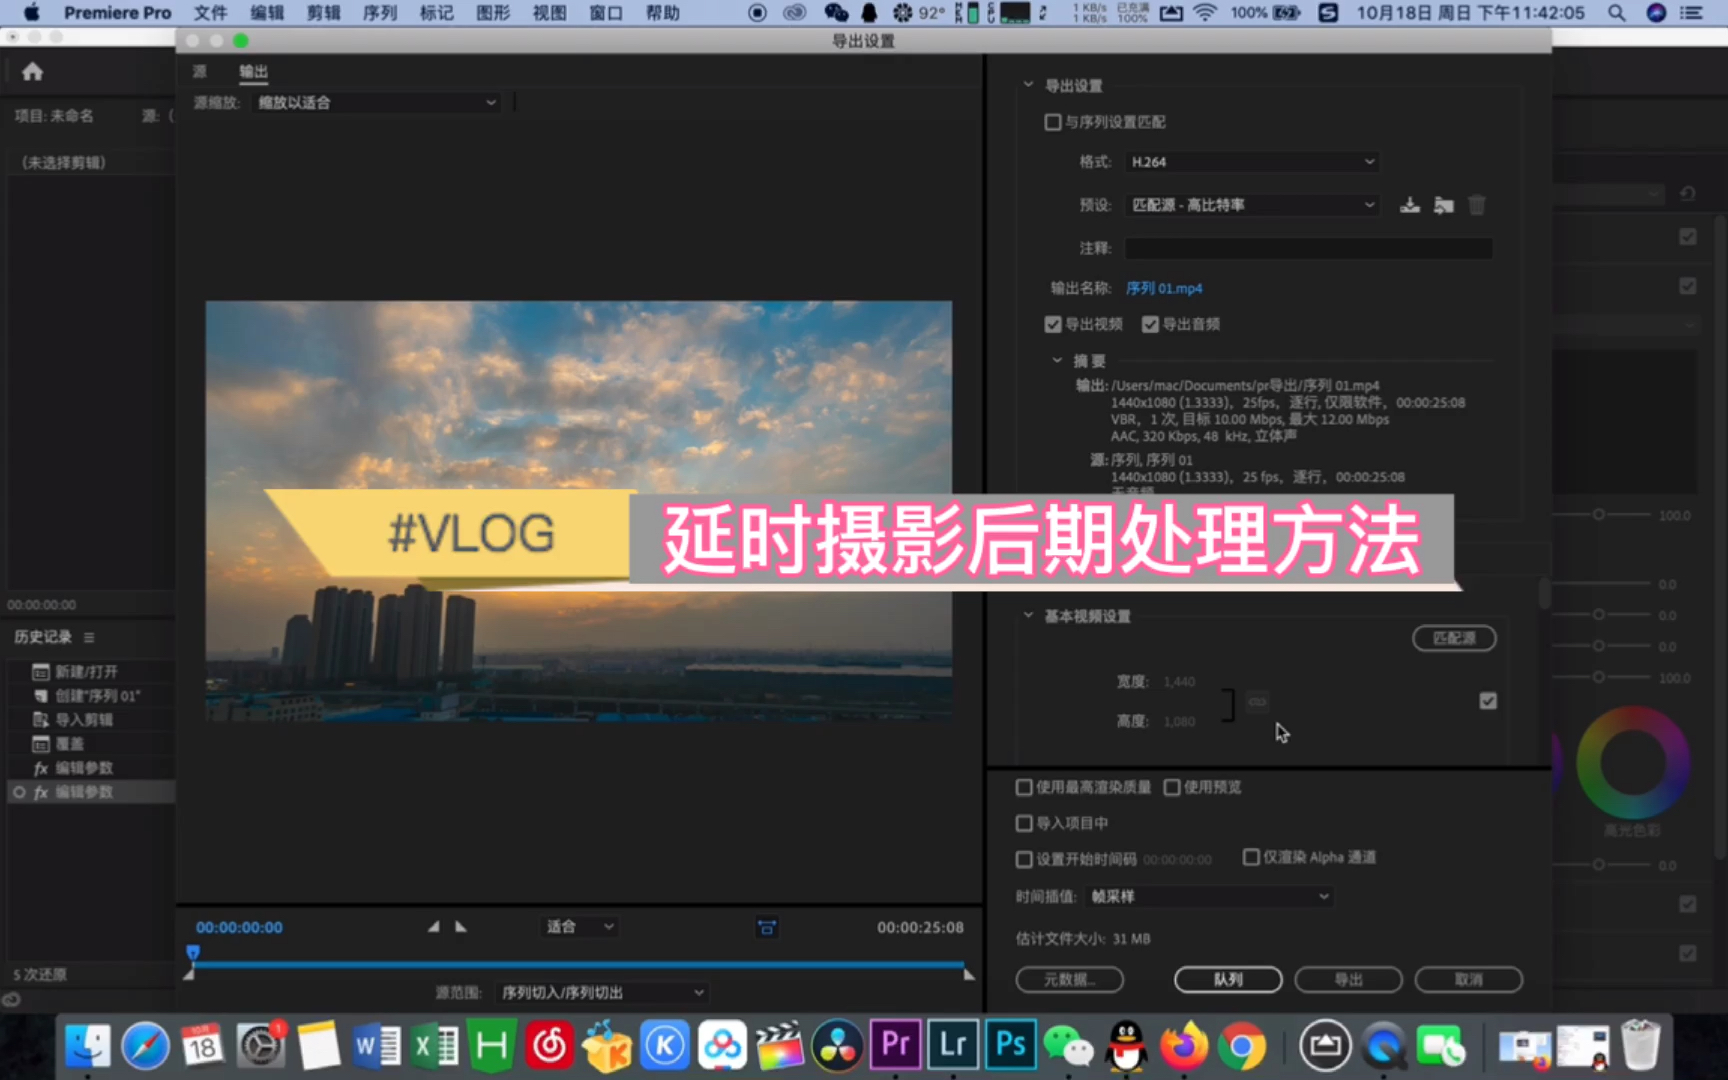Click the 元数据 button
The width and height of the screenshot is (1728, 1080).
click(x=1070, y=980)
